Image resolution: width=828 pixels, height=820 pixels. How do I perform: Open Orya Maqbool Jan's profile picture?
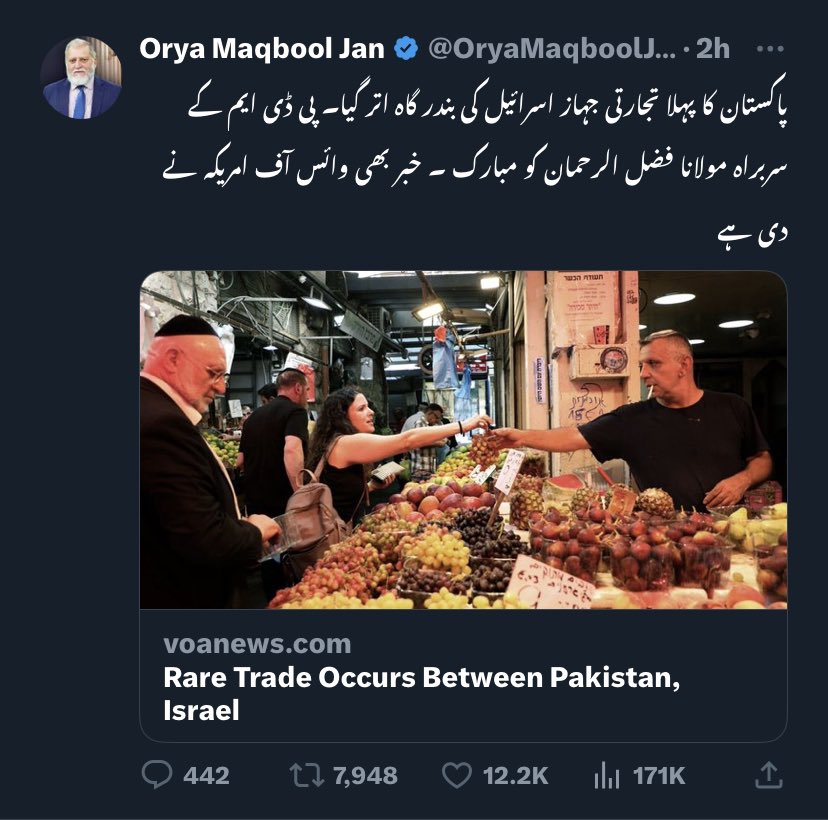pyautogui.click(x=81, y=78)
